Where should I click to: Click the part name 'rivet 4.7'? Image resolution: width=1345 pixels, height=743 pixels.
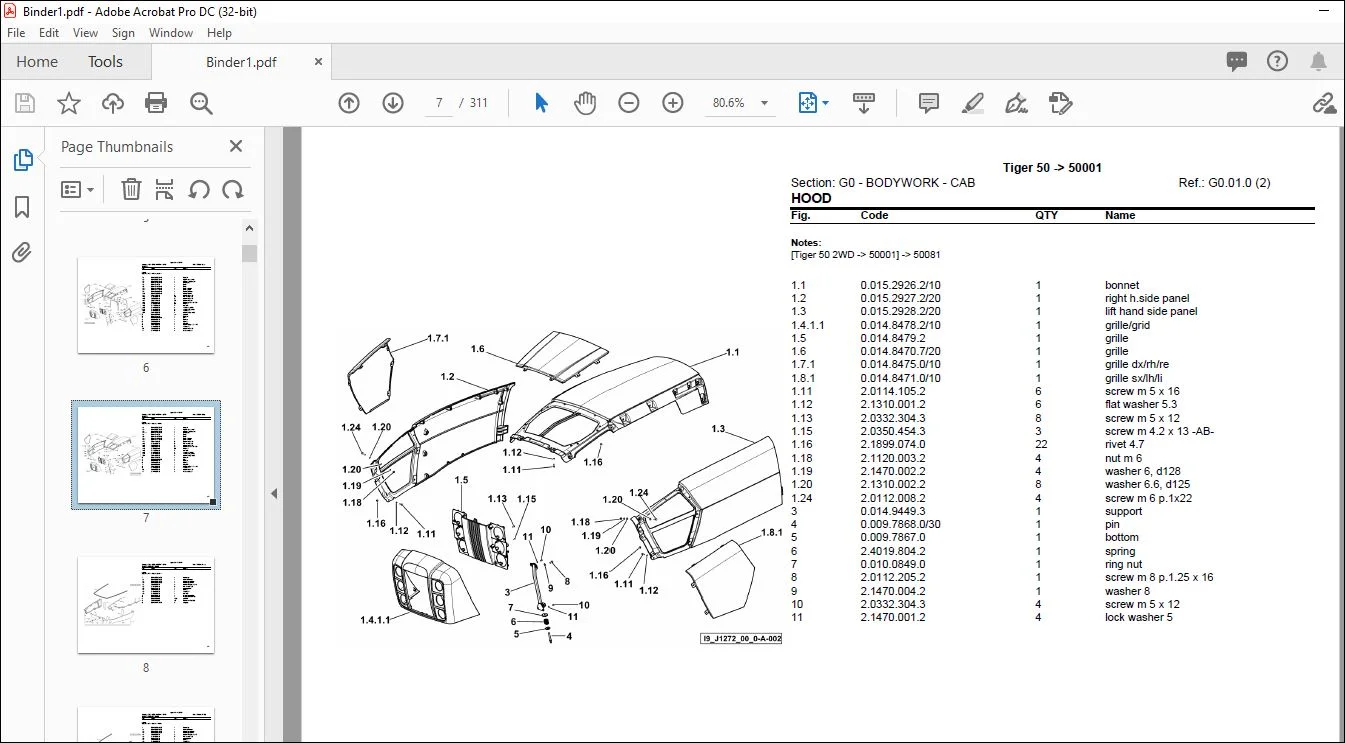(x=1124, y=444)
